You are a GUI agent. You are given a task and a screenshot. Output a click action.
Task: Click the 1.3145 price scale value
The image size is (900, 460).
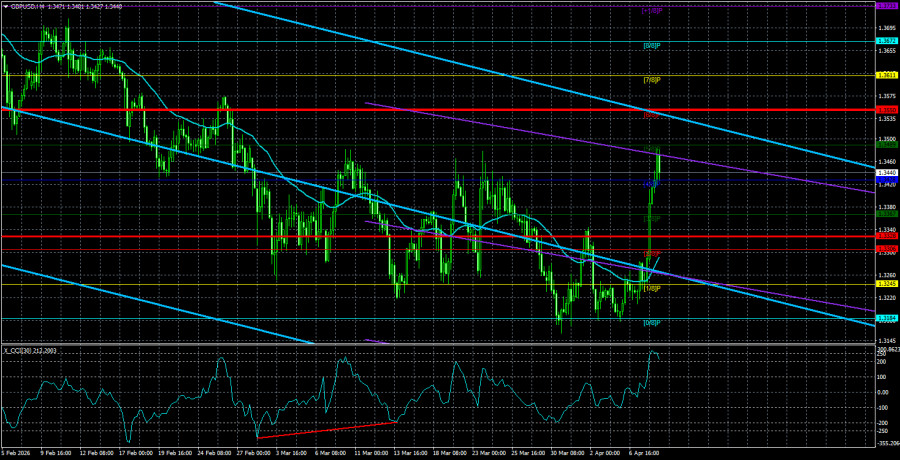coord(887,340)
